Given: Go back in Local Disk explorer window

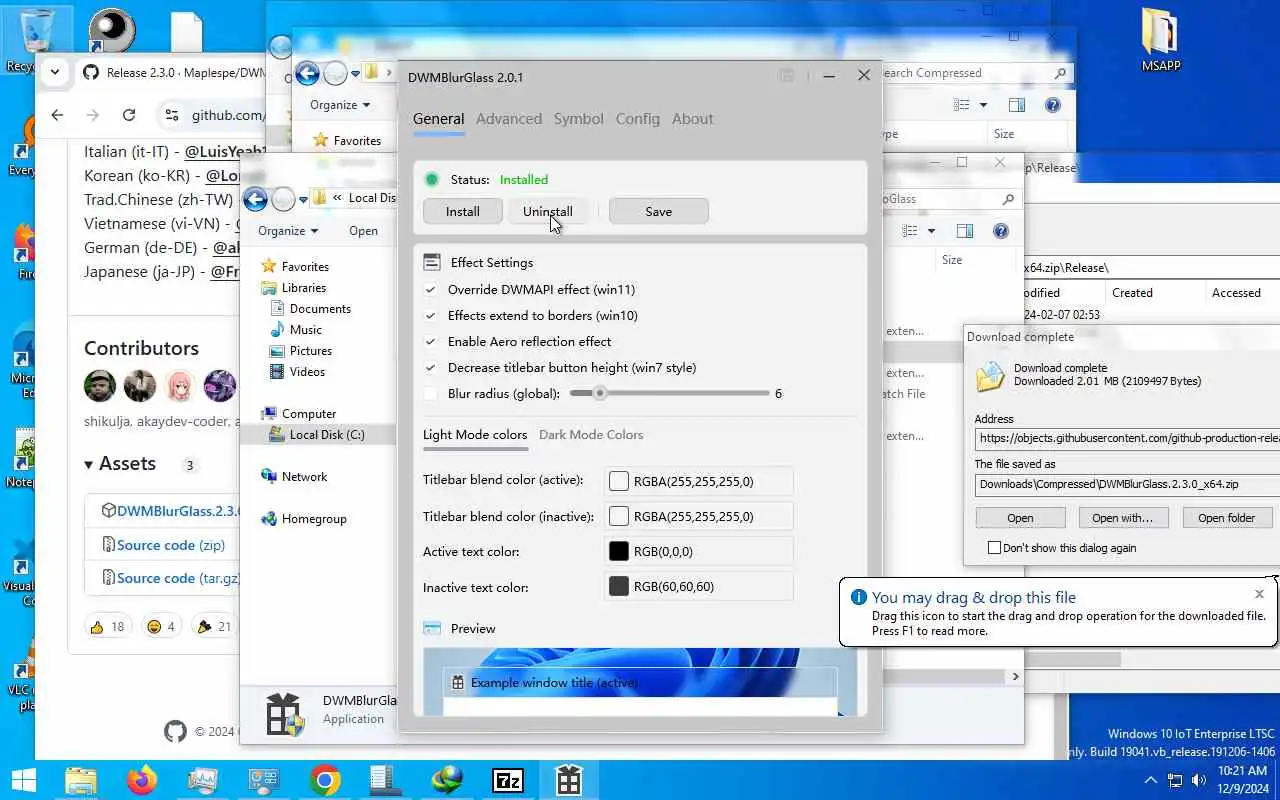Looking at the screenshot, I should [x=255, y=199].
